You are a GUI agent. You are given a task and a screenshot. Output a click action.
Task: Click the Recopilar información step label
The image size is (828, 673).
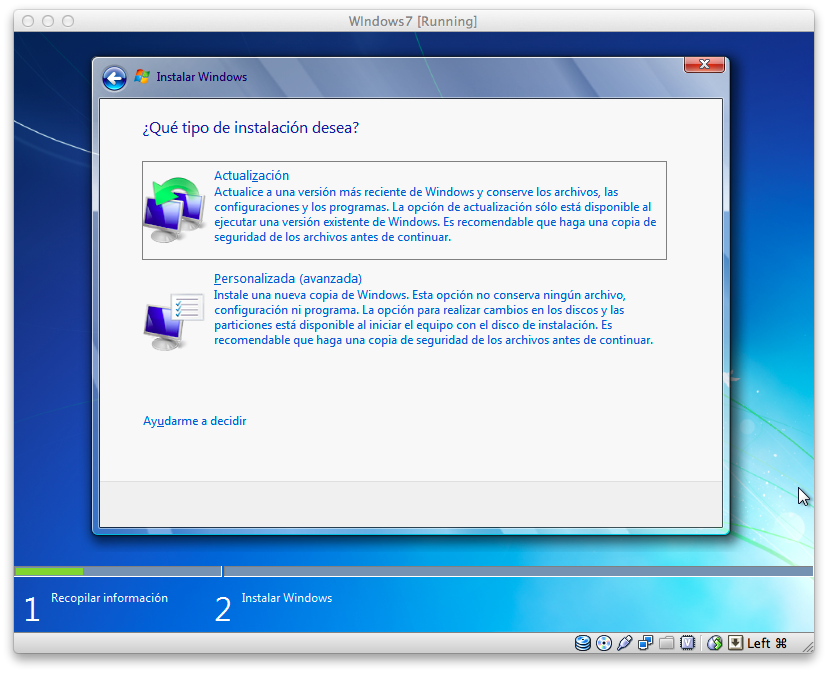pyautogui.click(x=109, y=597)
